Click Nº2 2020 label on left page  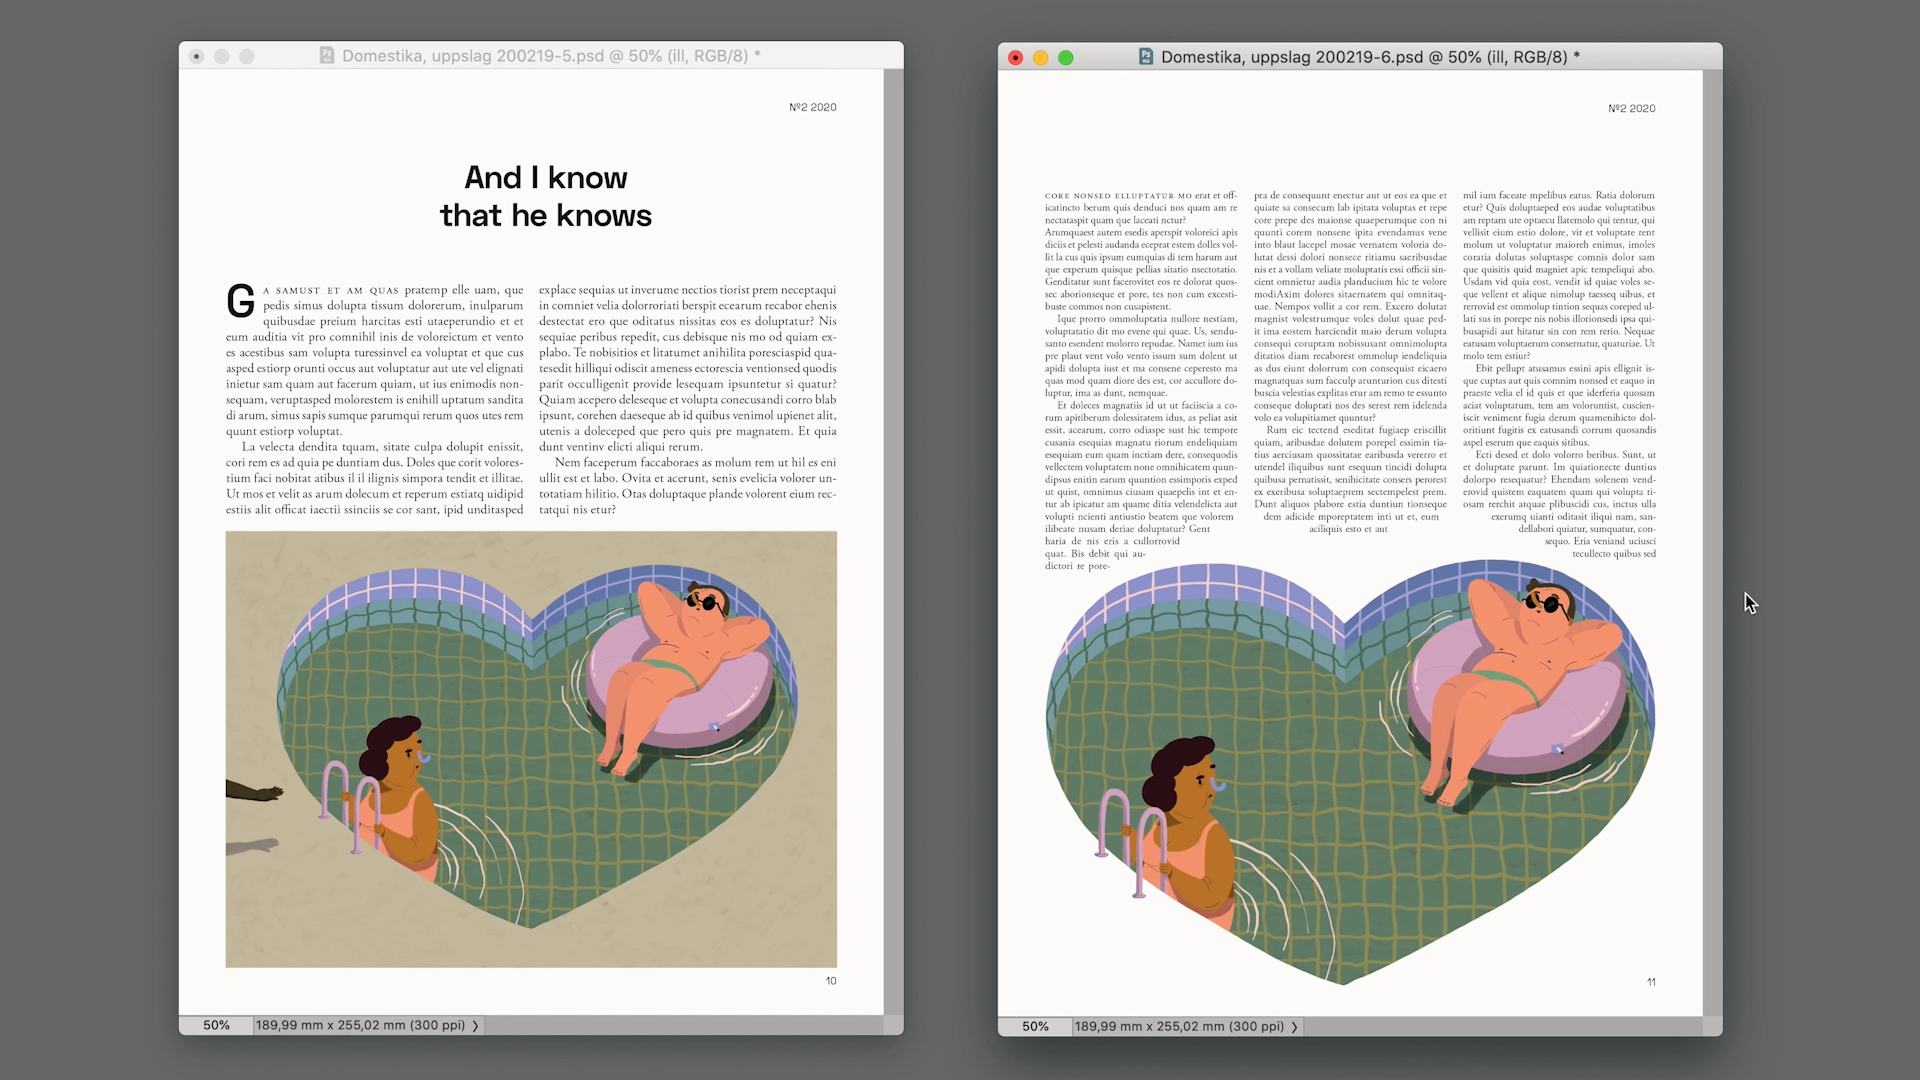[812, 107]
